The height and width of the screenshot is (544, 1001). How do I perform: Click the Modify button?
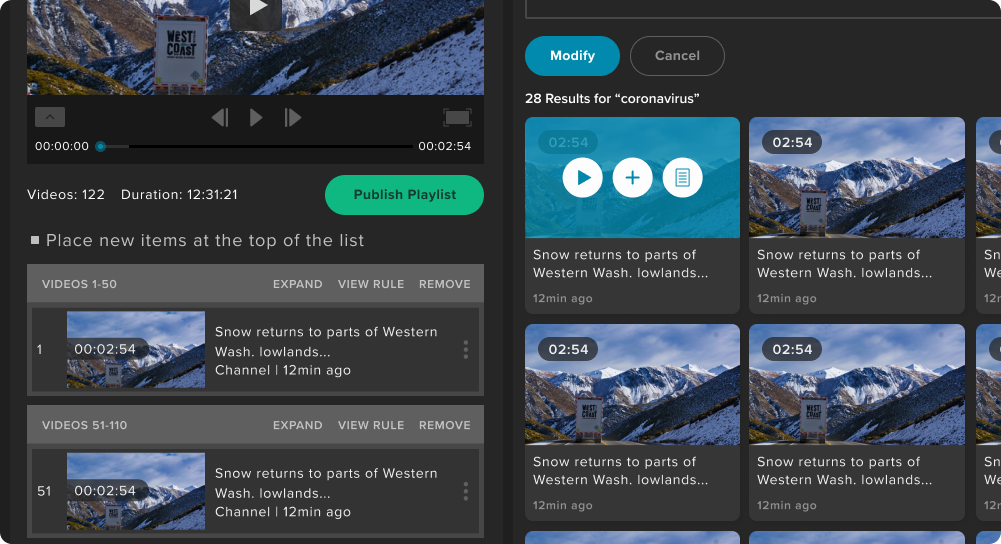click(572, 56)
